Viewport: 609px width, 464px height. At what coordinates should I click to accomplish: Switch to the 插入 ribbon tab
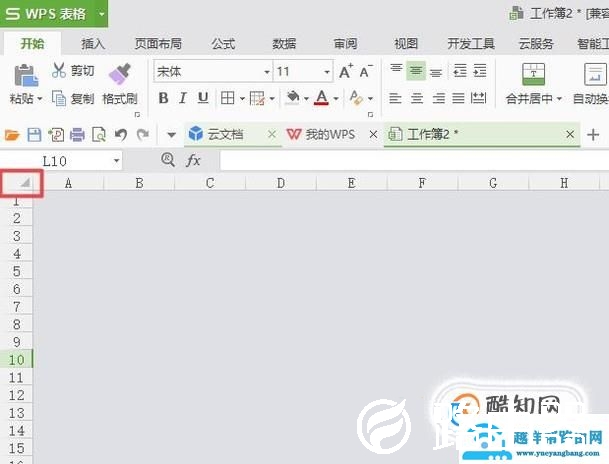(93, 43)
